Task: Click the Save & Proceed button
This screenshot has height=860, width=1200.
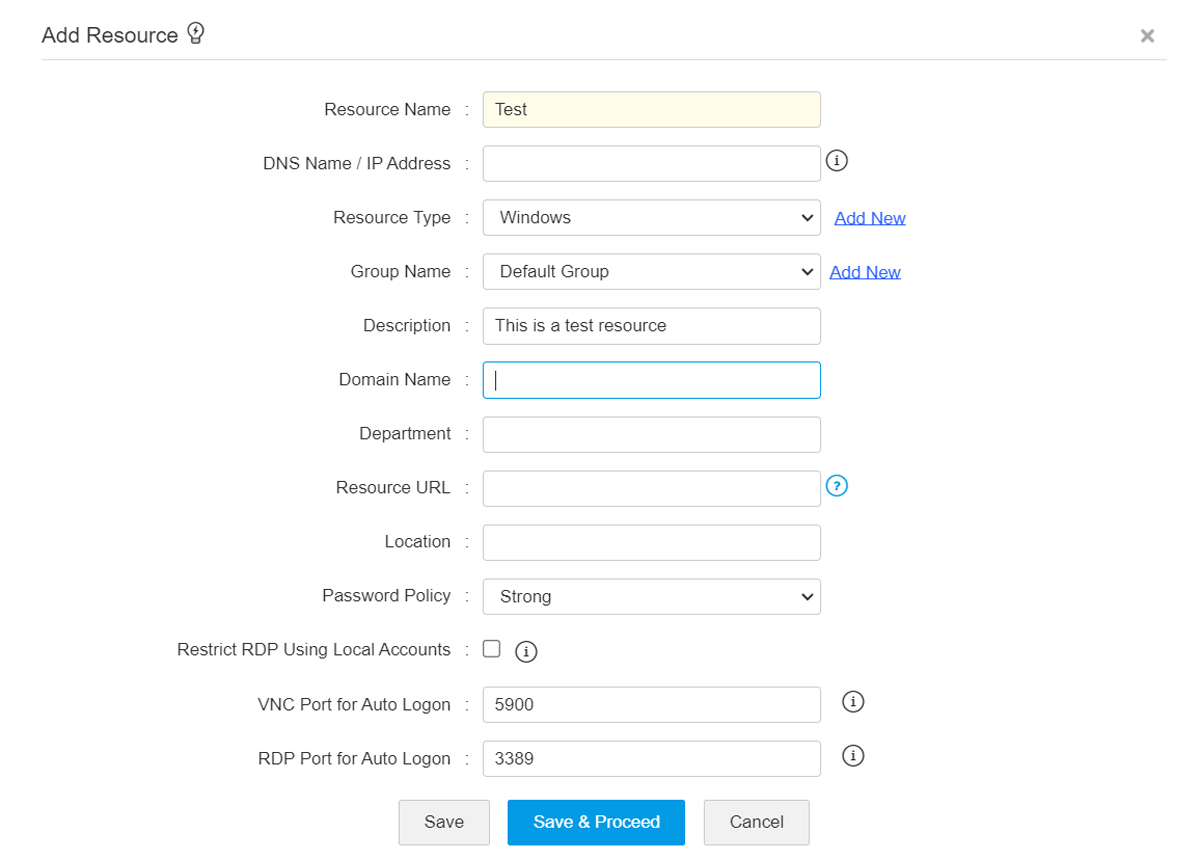Action: [596, 821]
